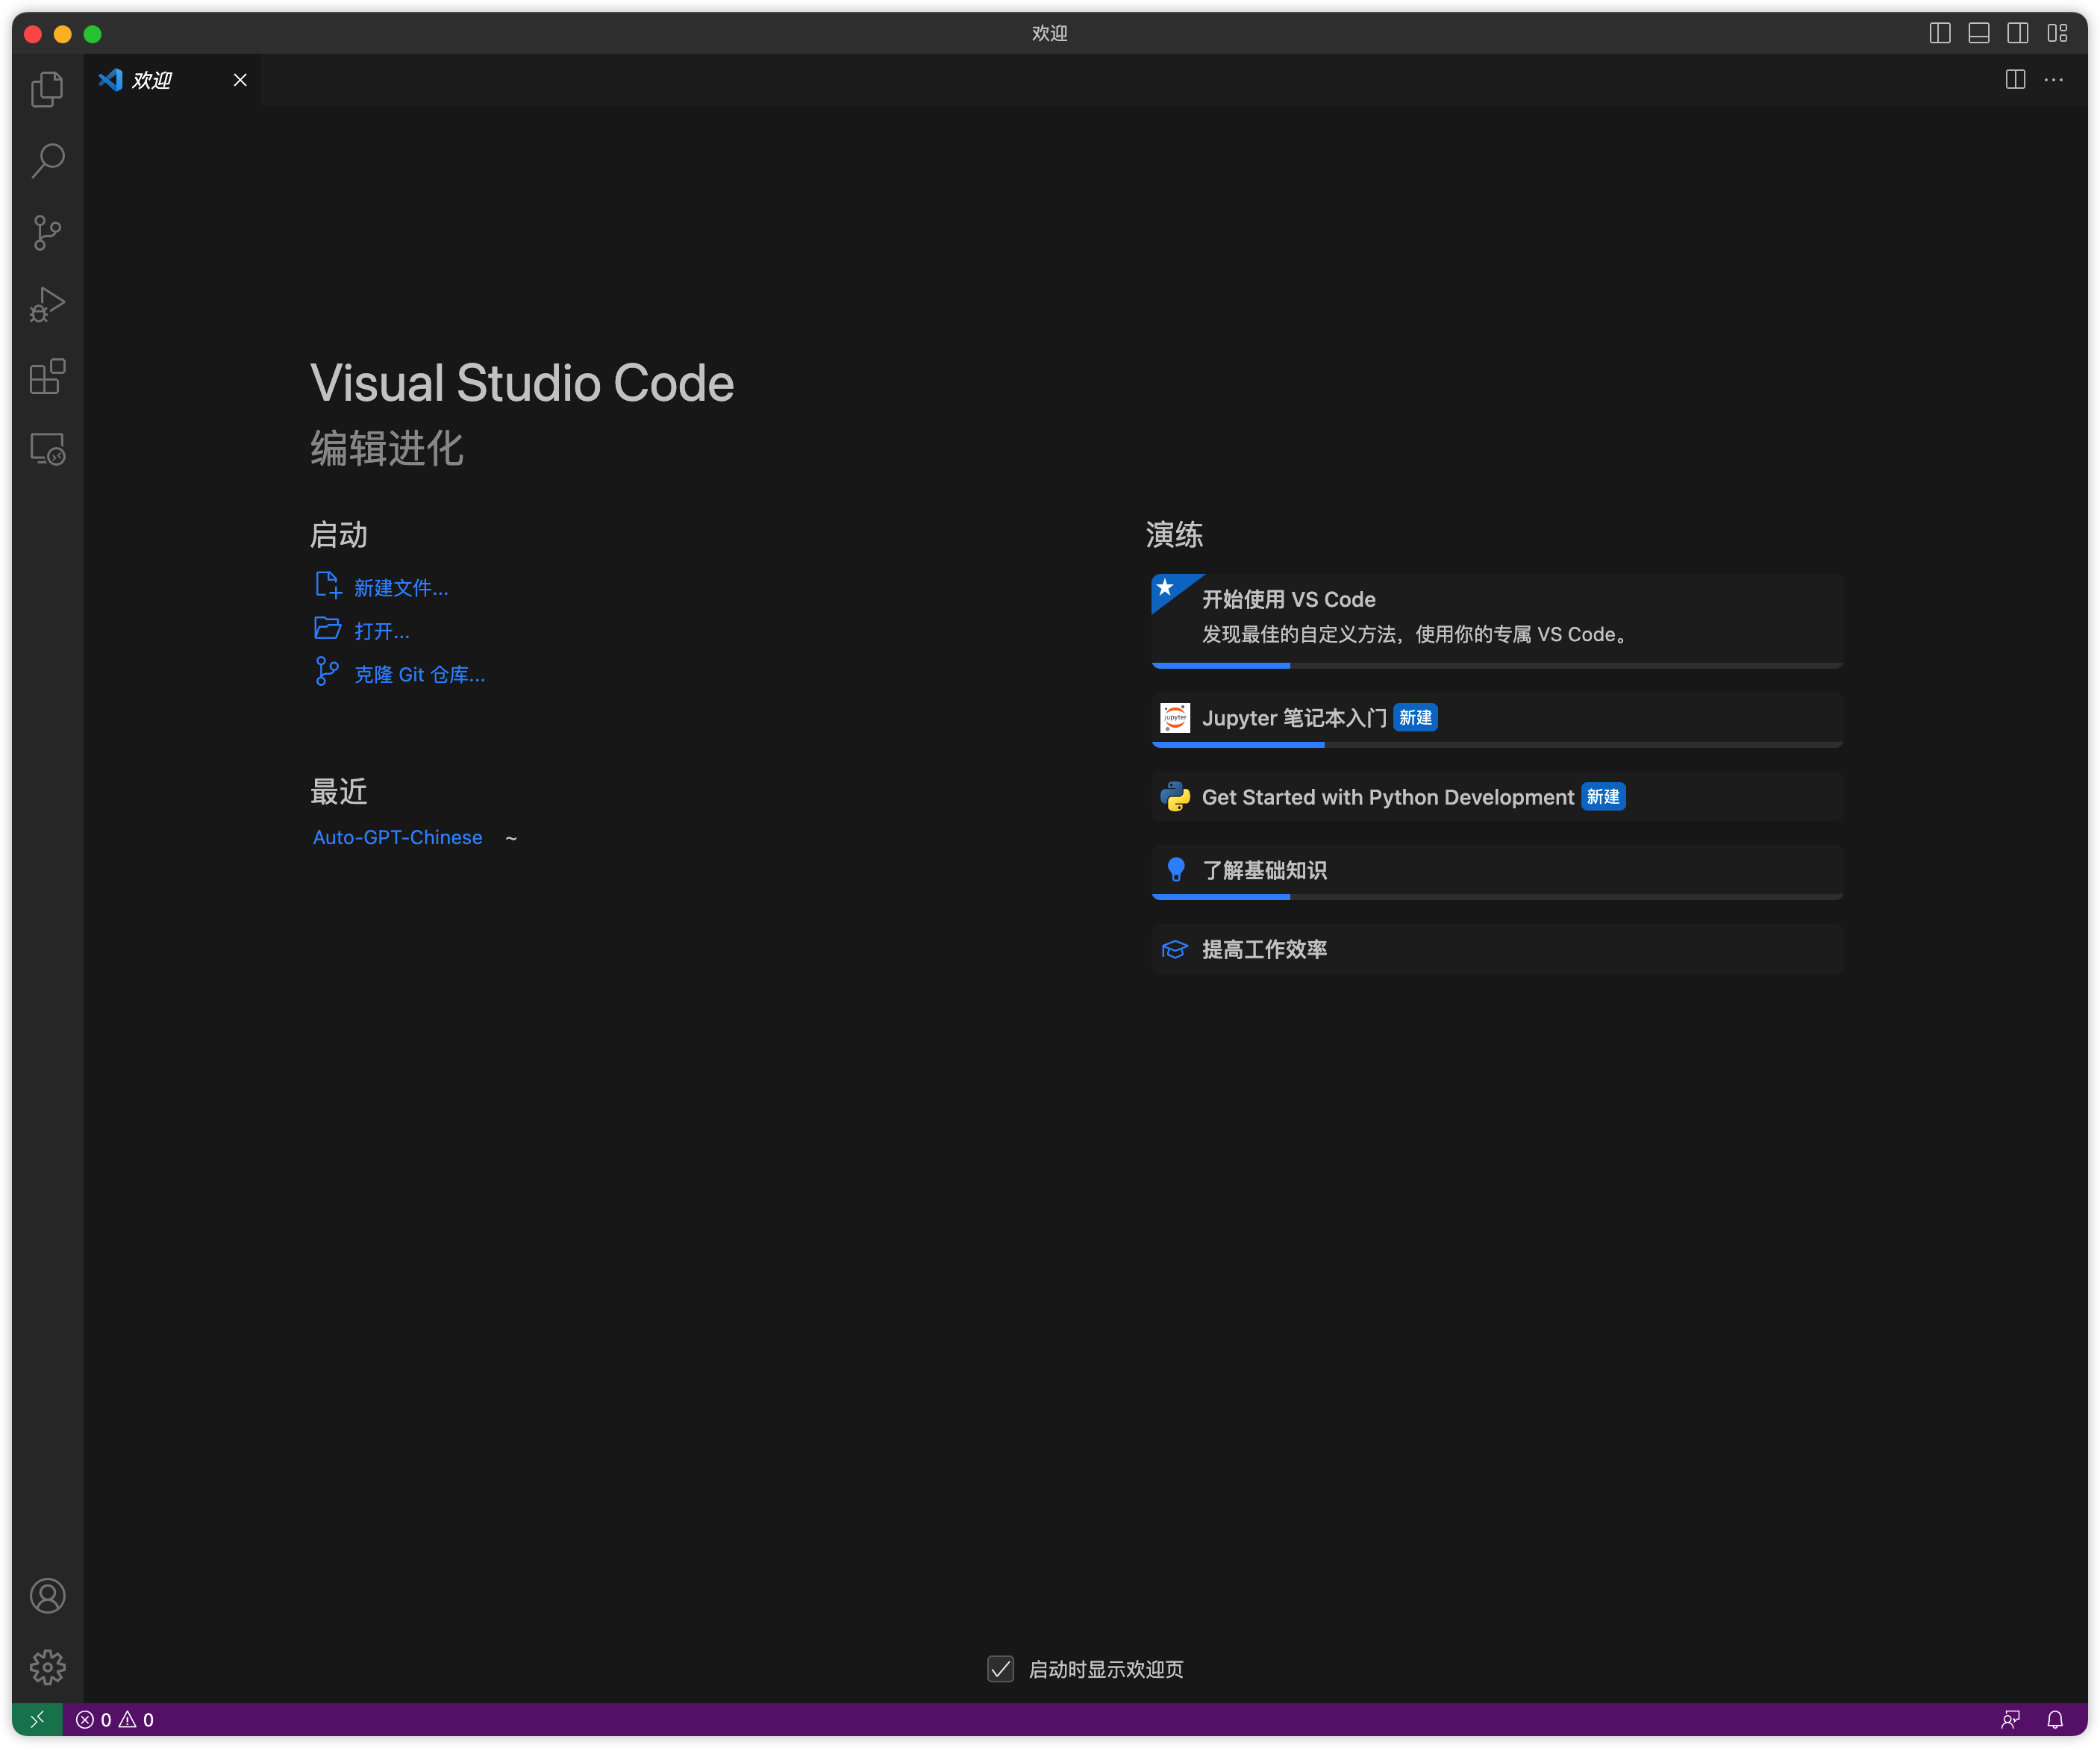
Task: Open the Search view icon
Action: click(47, 161)
